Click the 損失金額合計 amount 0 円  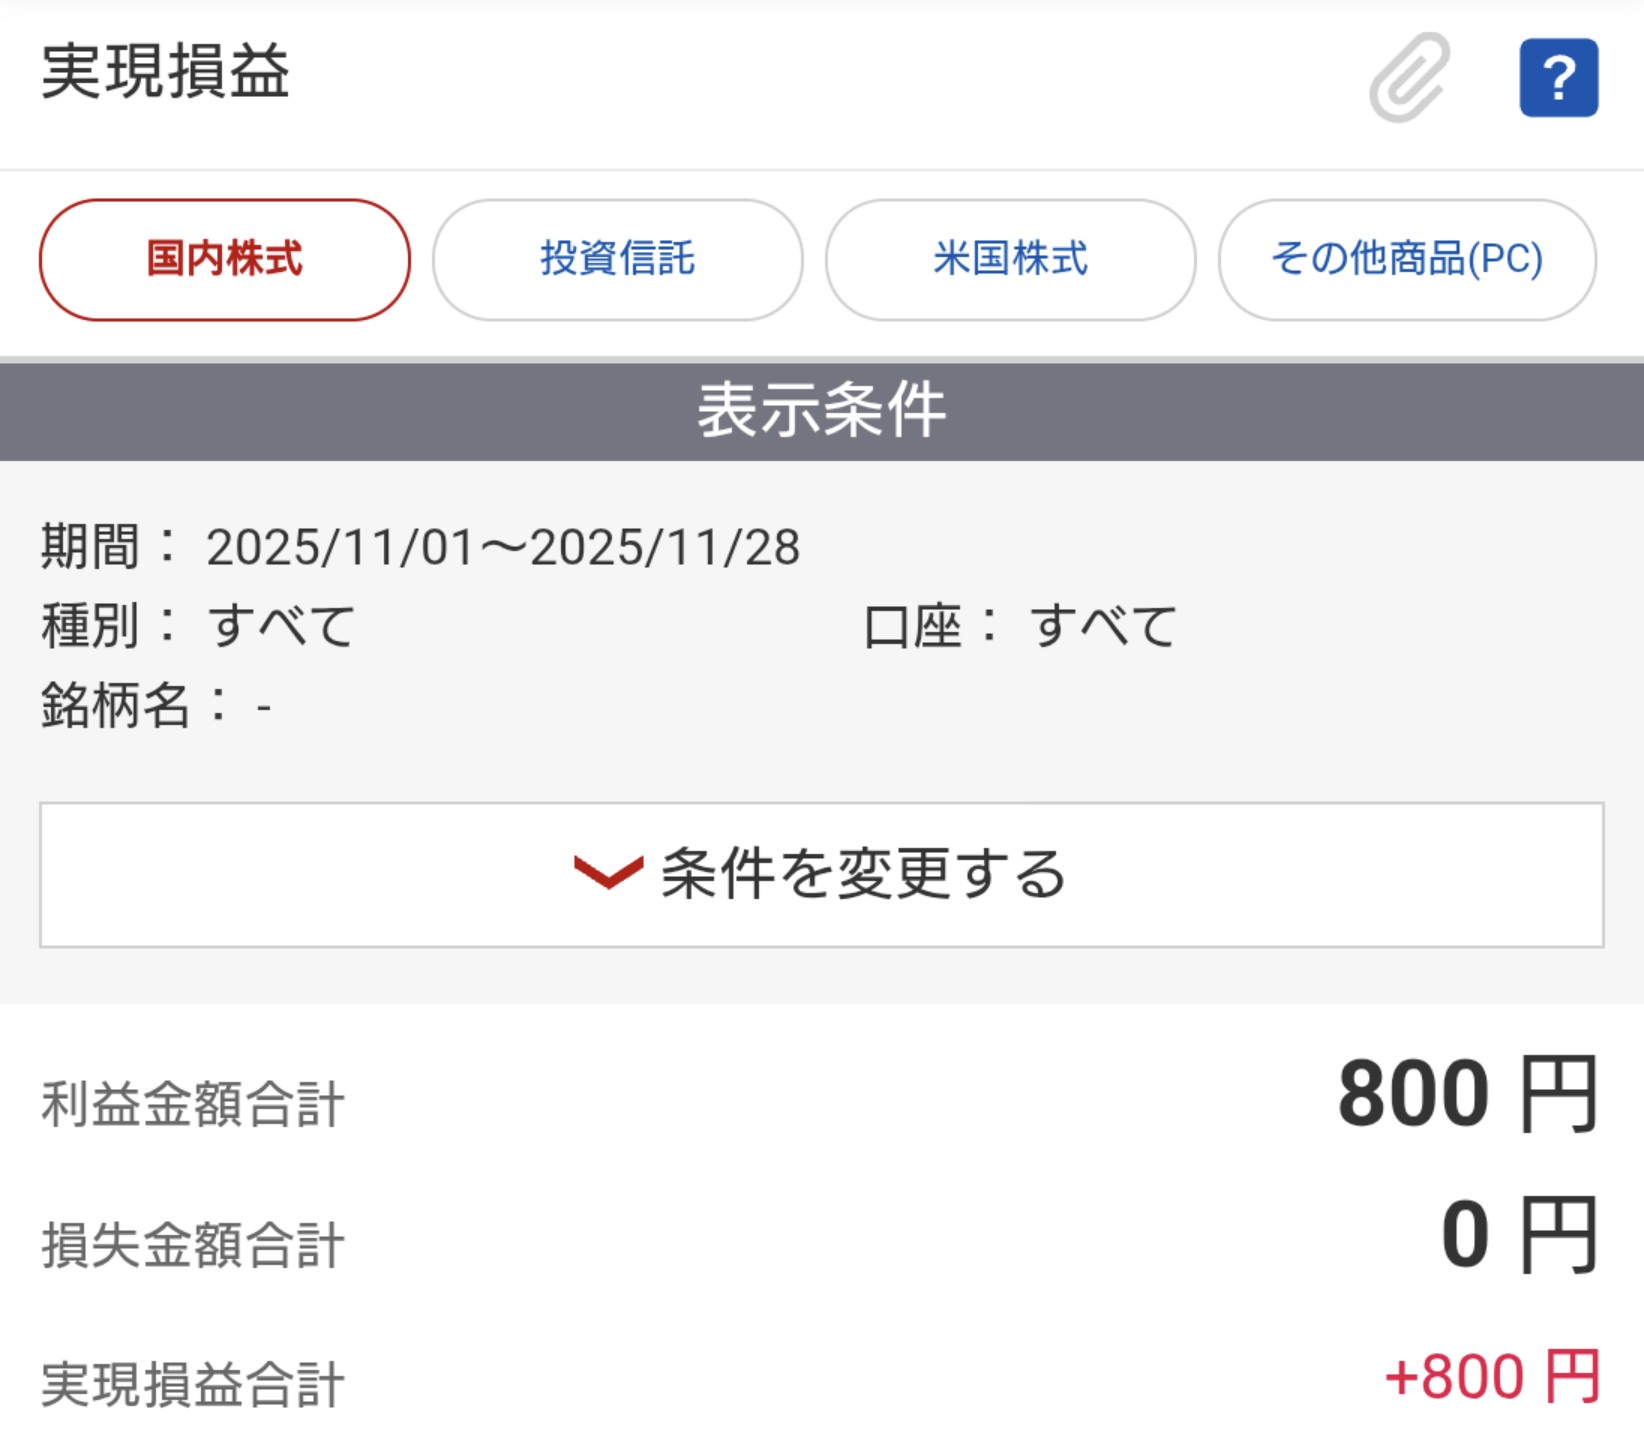point(1517,1236)
